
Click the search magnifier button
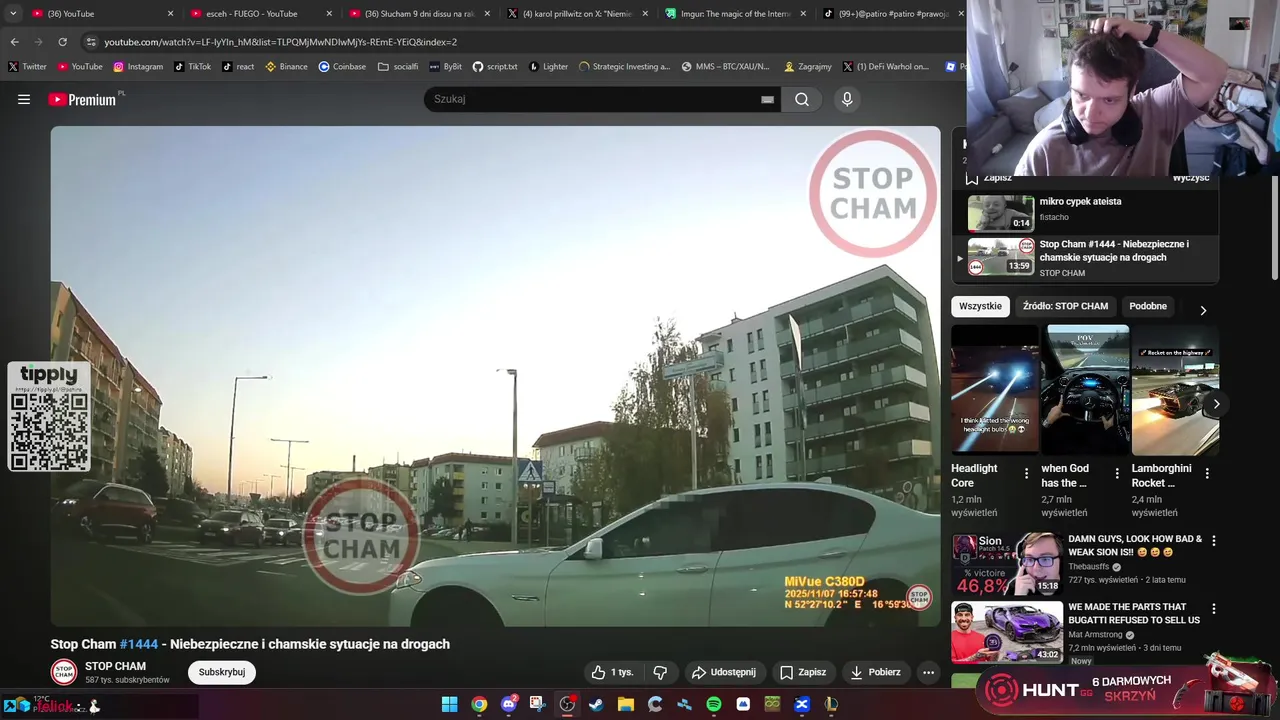(x=802, y=99)
